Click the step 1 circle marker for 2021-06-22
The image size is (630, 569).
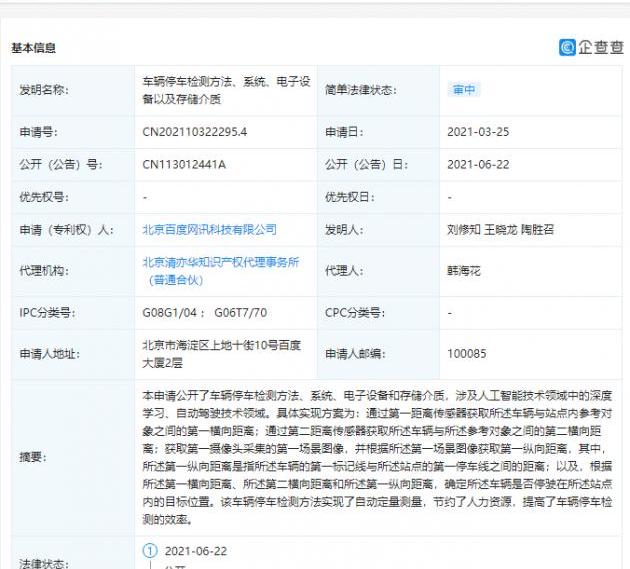tap(150, 551)
